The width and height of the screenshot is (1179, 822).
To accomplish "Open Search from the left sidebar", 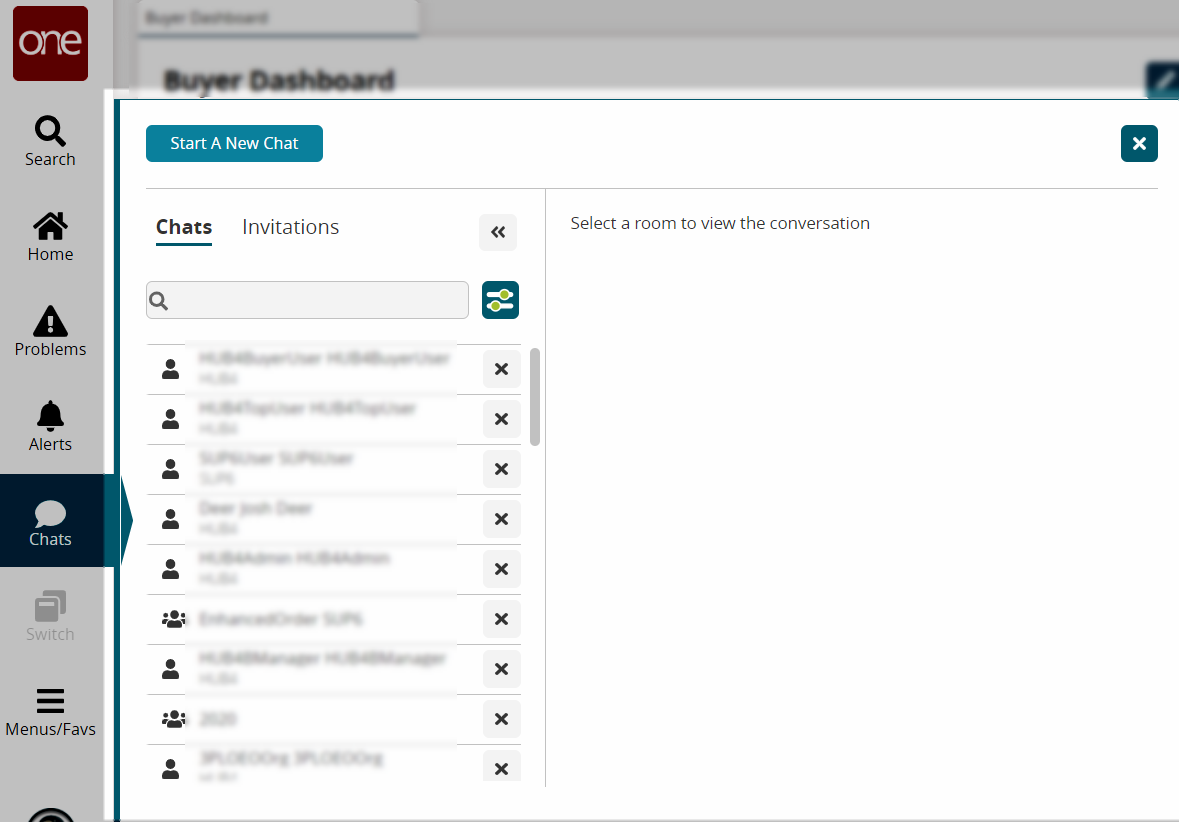I will (50, 141).
